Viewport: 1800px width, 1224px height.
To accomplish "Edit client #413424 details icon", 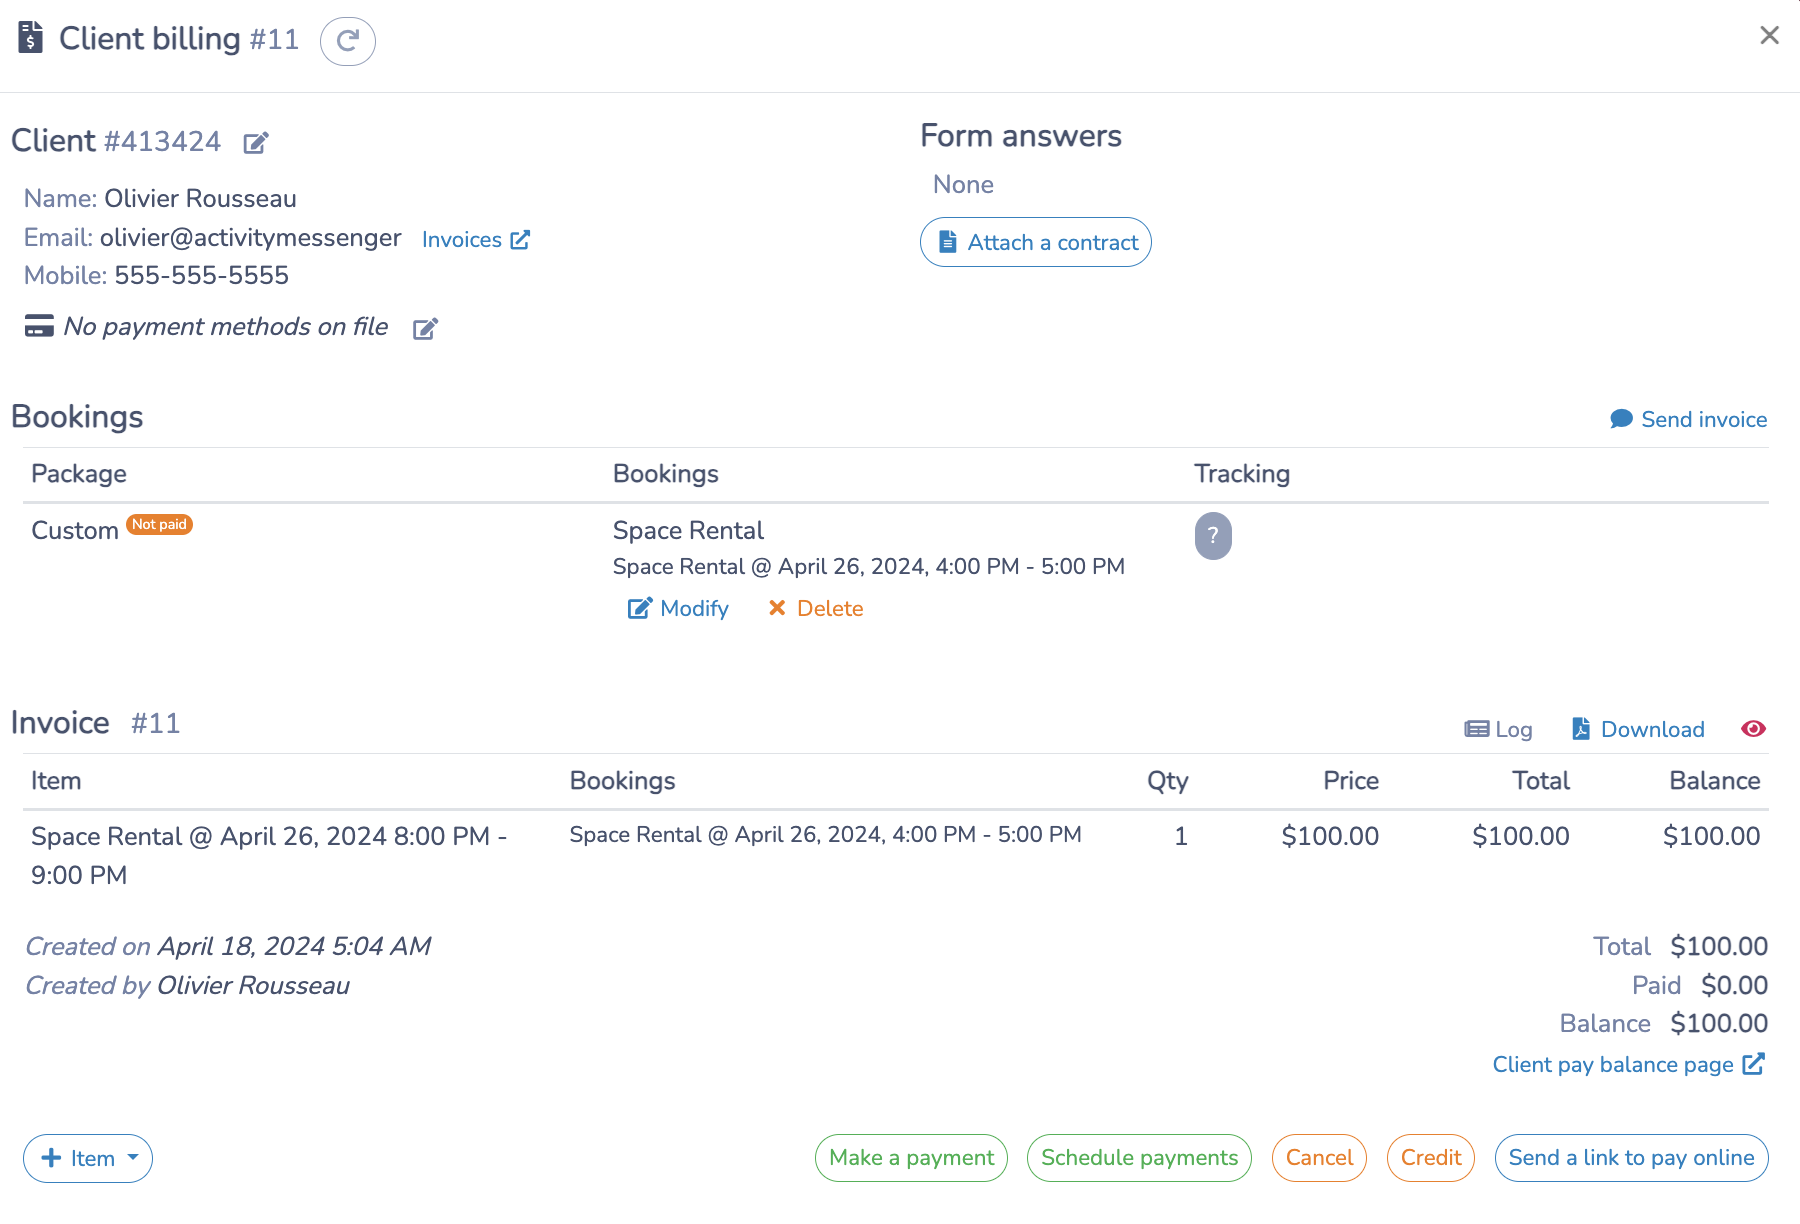I will pos(256,142).
